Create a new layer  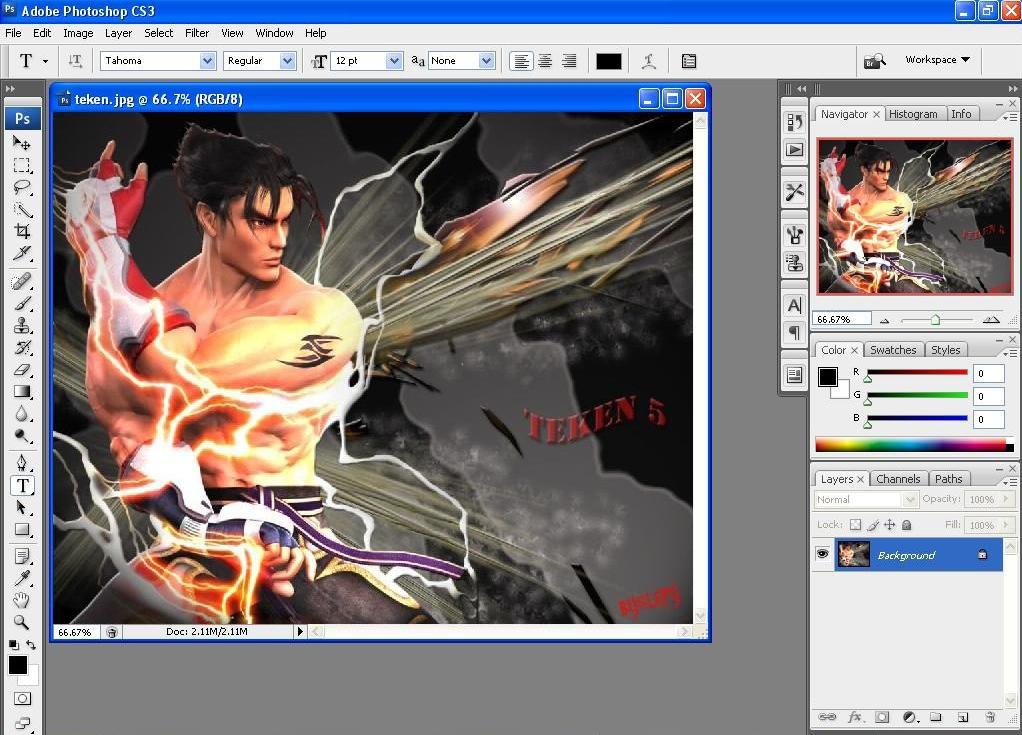tap(963, 717)
